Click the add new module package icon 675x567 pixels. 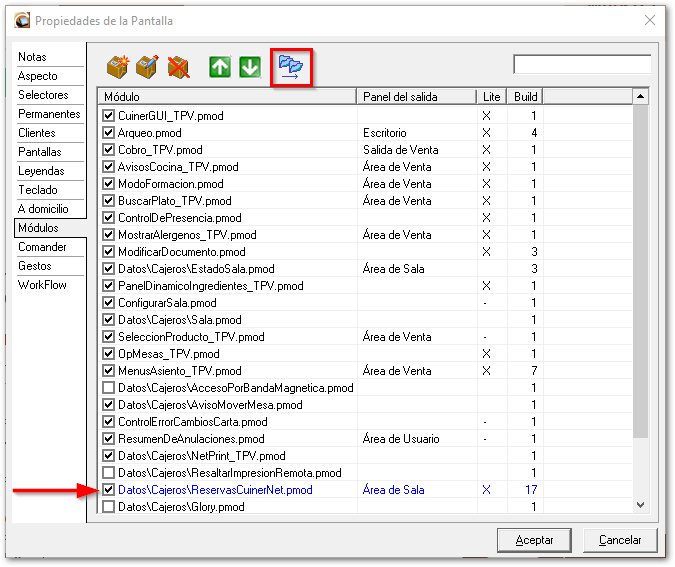(x=118, y=67)
